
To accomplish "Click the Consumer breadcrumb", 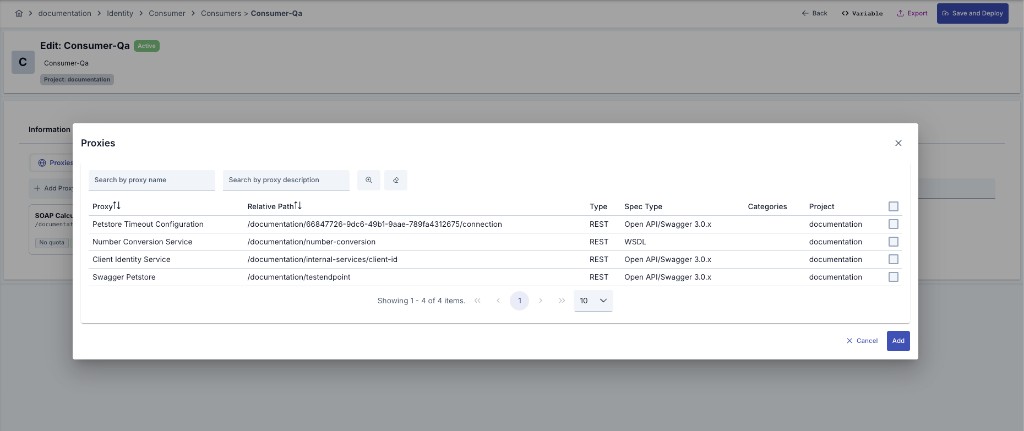I will [167, 13].
